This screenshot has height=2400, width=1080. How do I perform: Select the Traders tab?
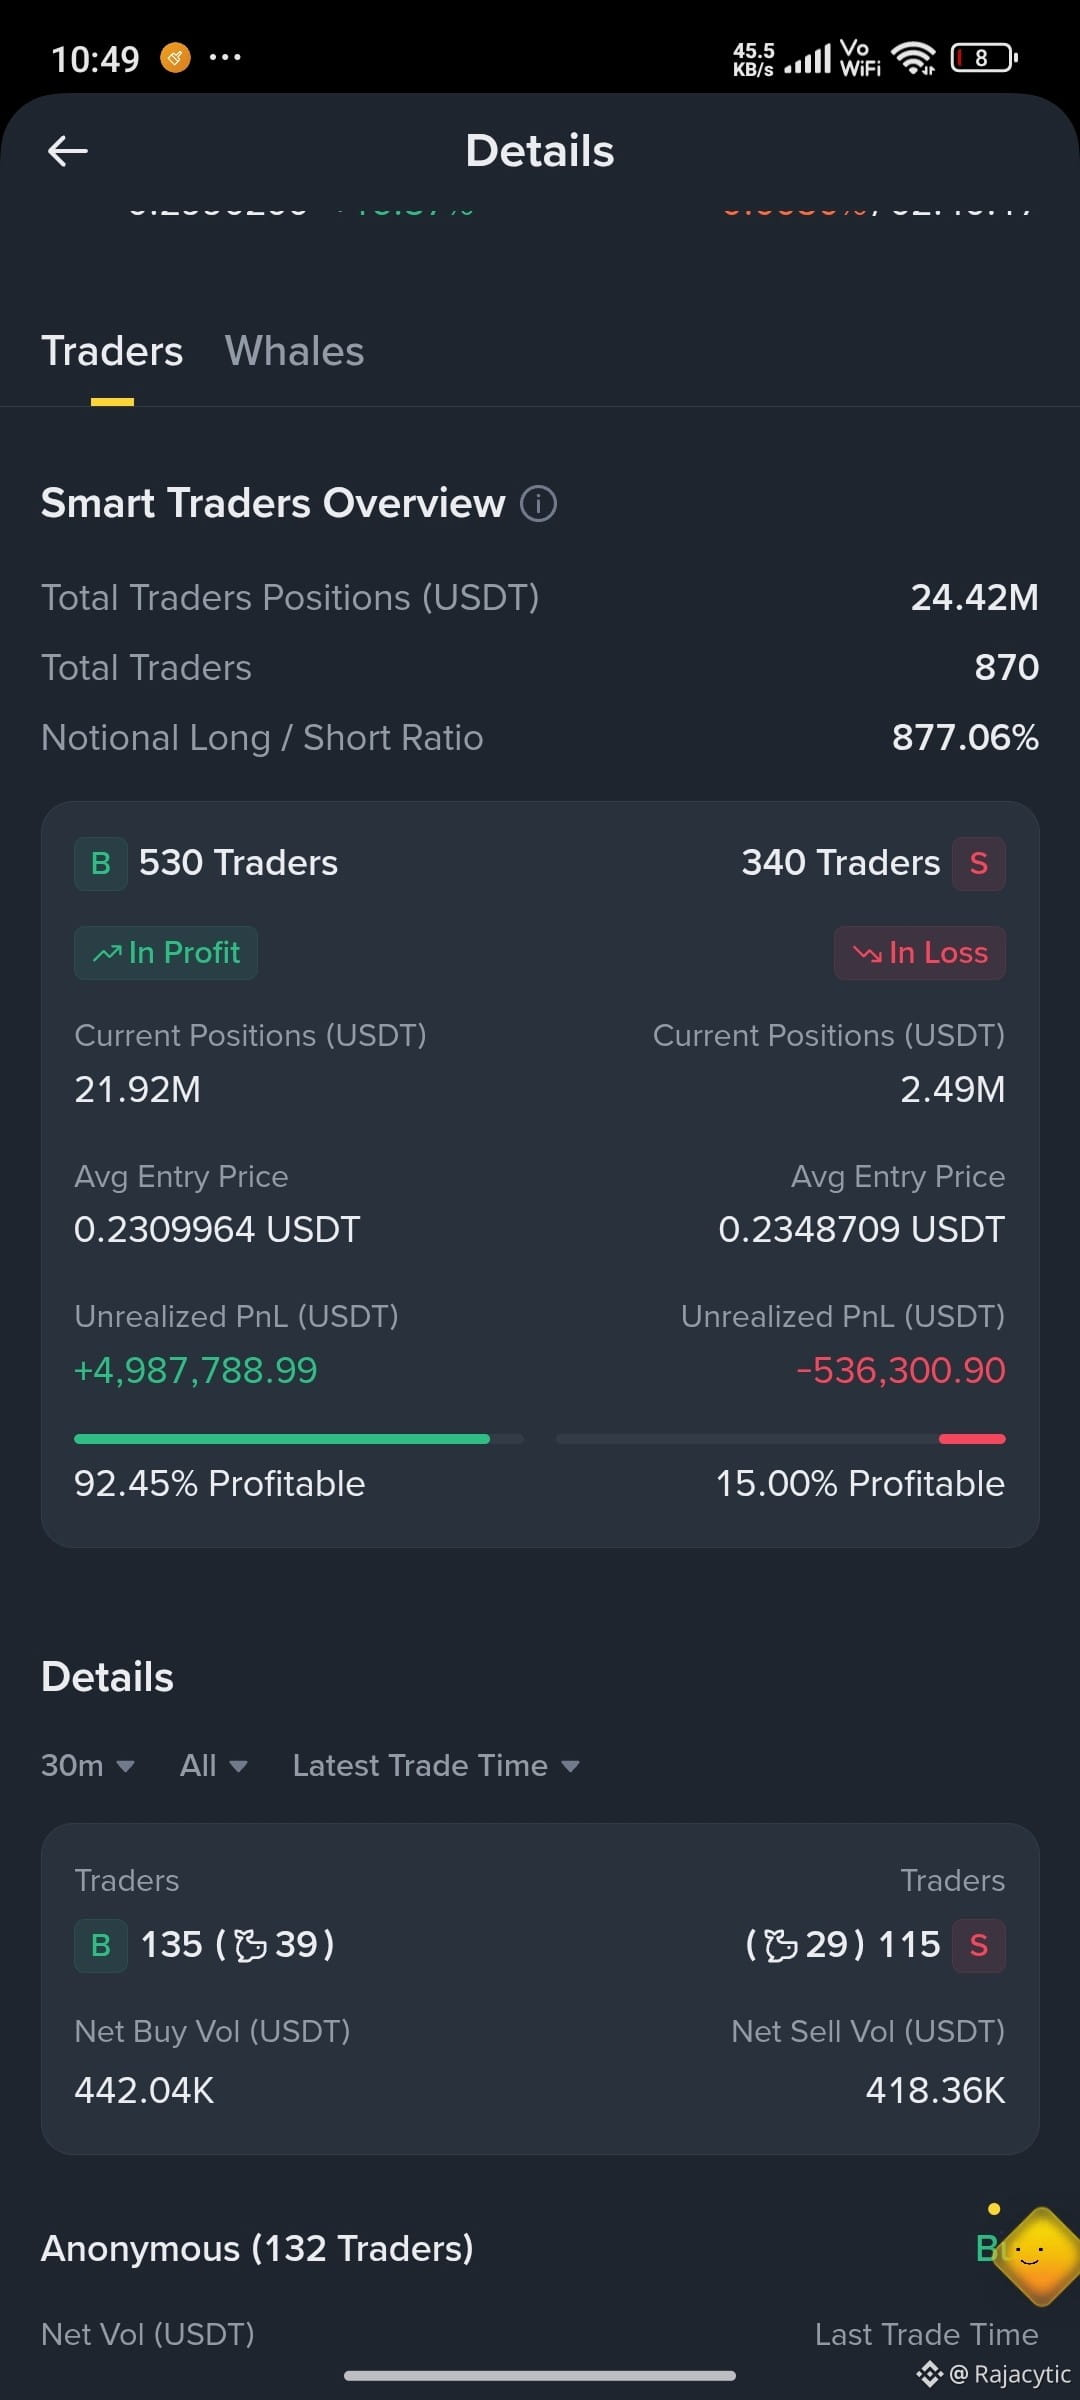click(x=112, y=351)
